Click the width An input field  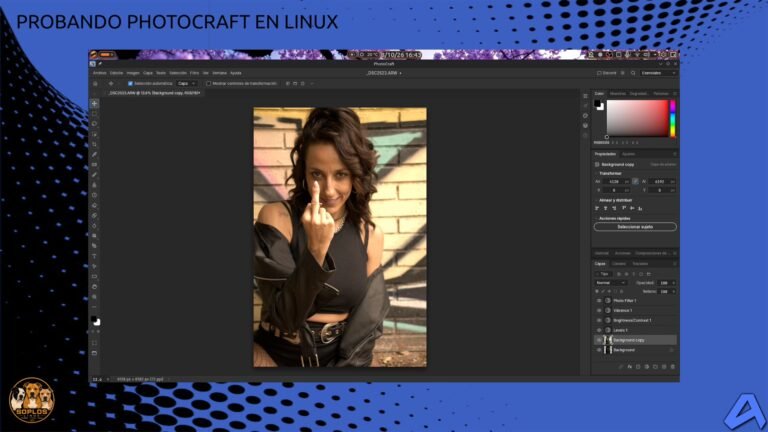click(616, 181)
